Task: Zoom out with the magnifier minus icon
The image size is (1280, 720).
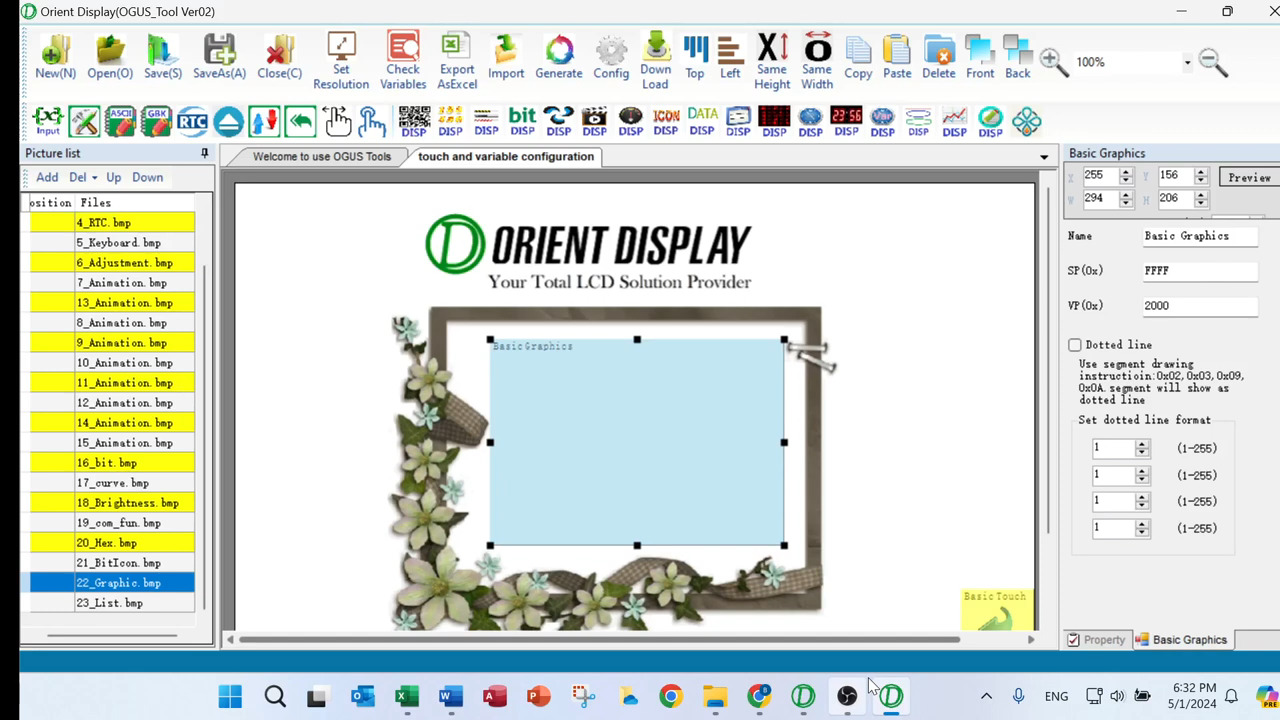Action: coord(1213,62)
